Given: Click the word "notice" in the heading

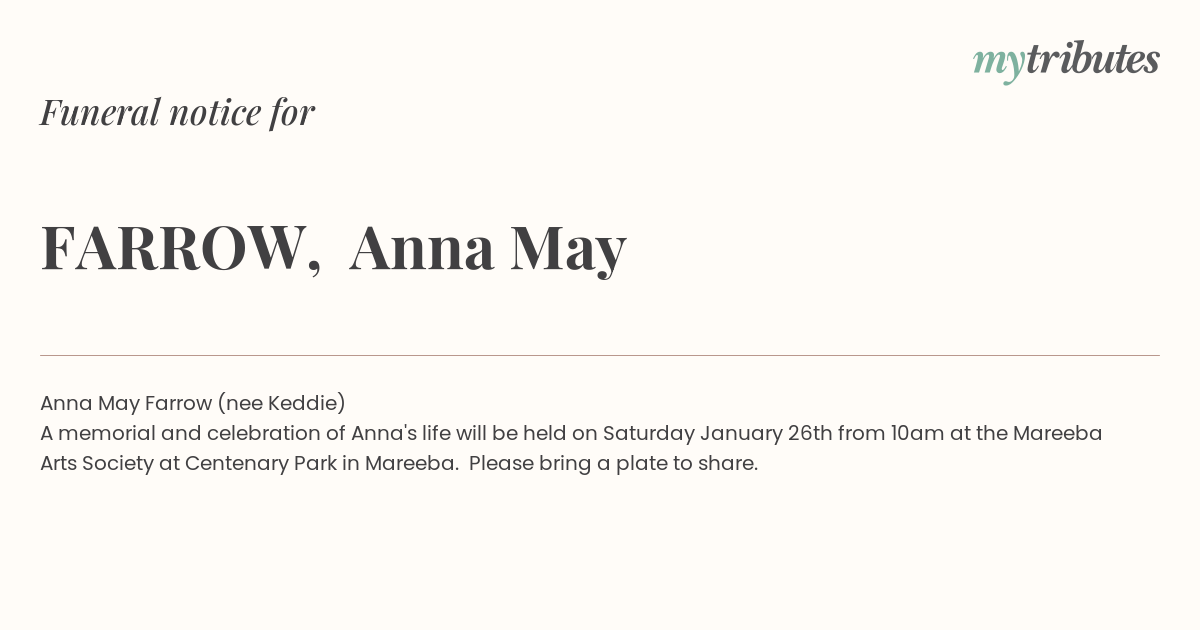Looking at the screenshot, I should pyautogui.click(x=215, y=113).
